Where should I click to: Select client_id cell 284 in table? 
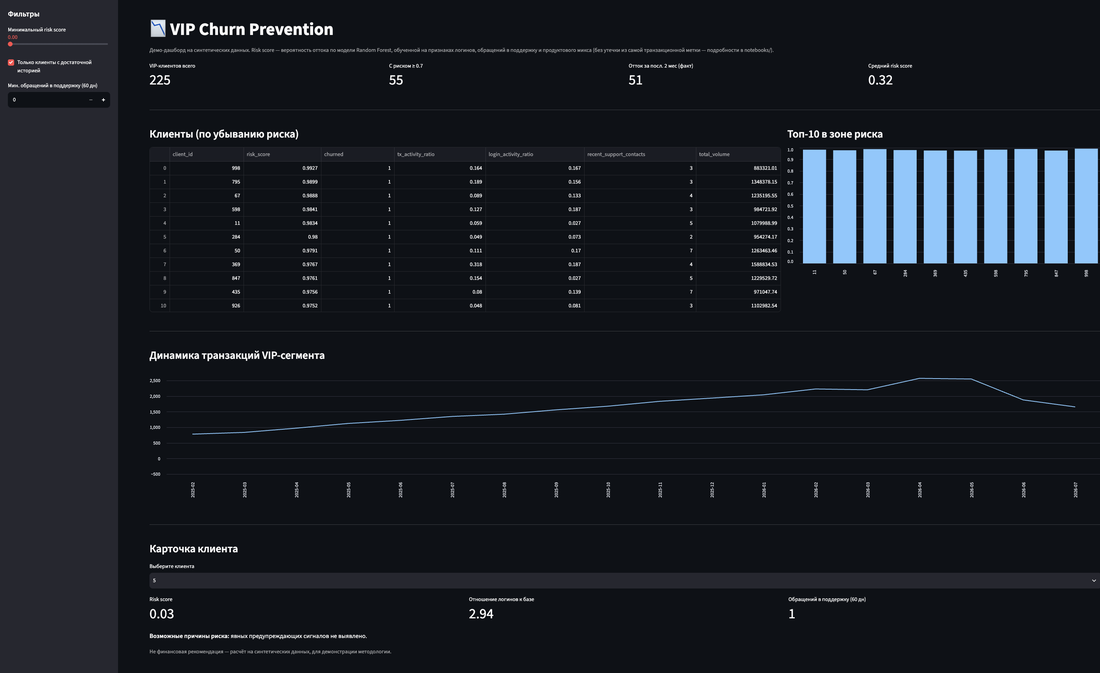[206, 237]
